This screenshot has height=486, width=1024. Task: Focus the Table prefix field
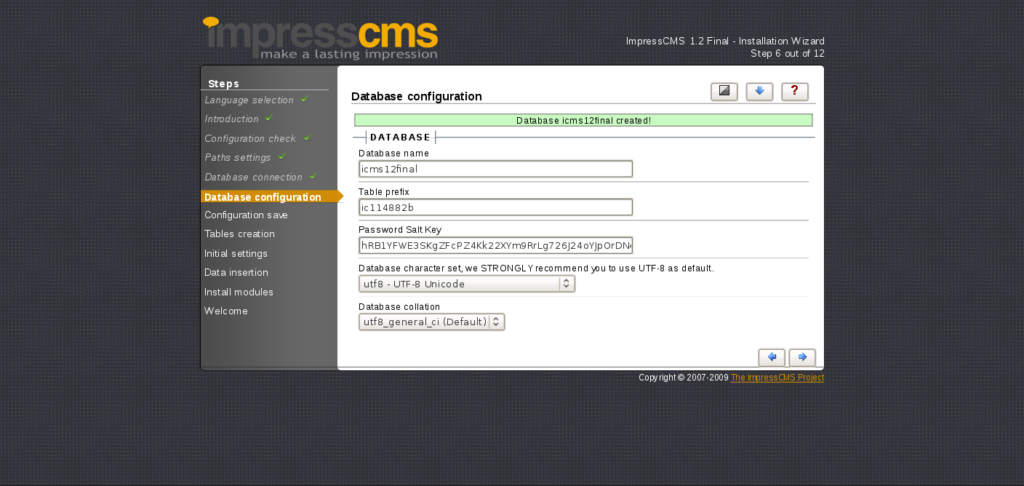point(496,207)
